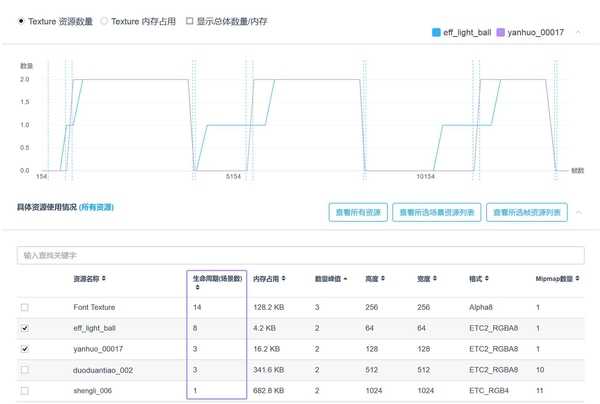
Task: Collapse the chart panel via top-right chevron
Action: coord(578,33)
